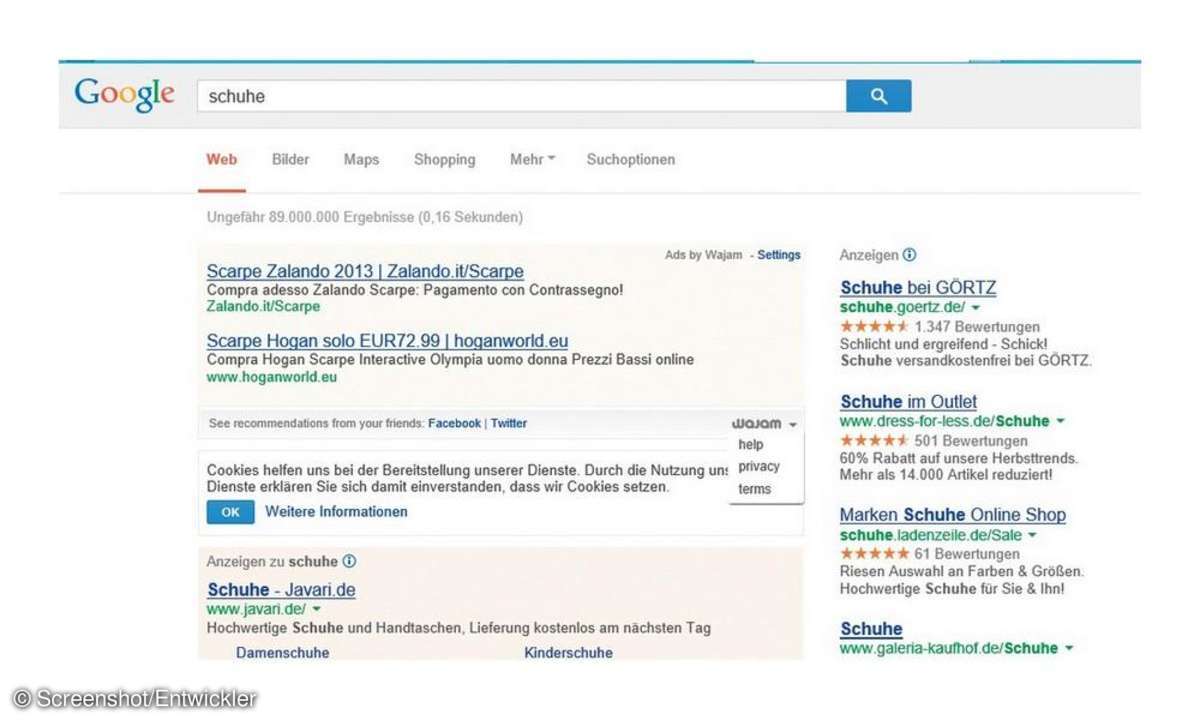The width and height of the screenshot is (1200, 720).
Task: Choose privacy in the Wajam menu
Action: (x=759, y=467)
